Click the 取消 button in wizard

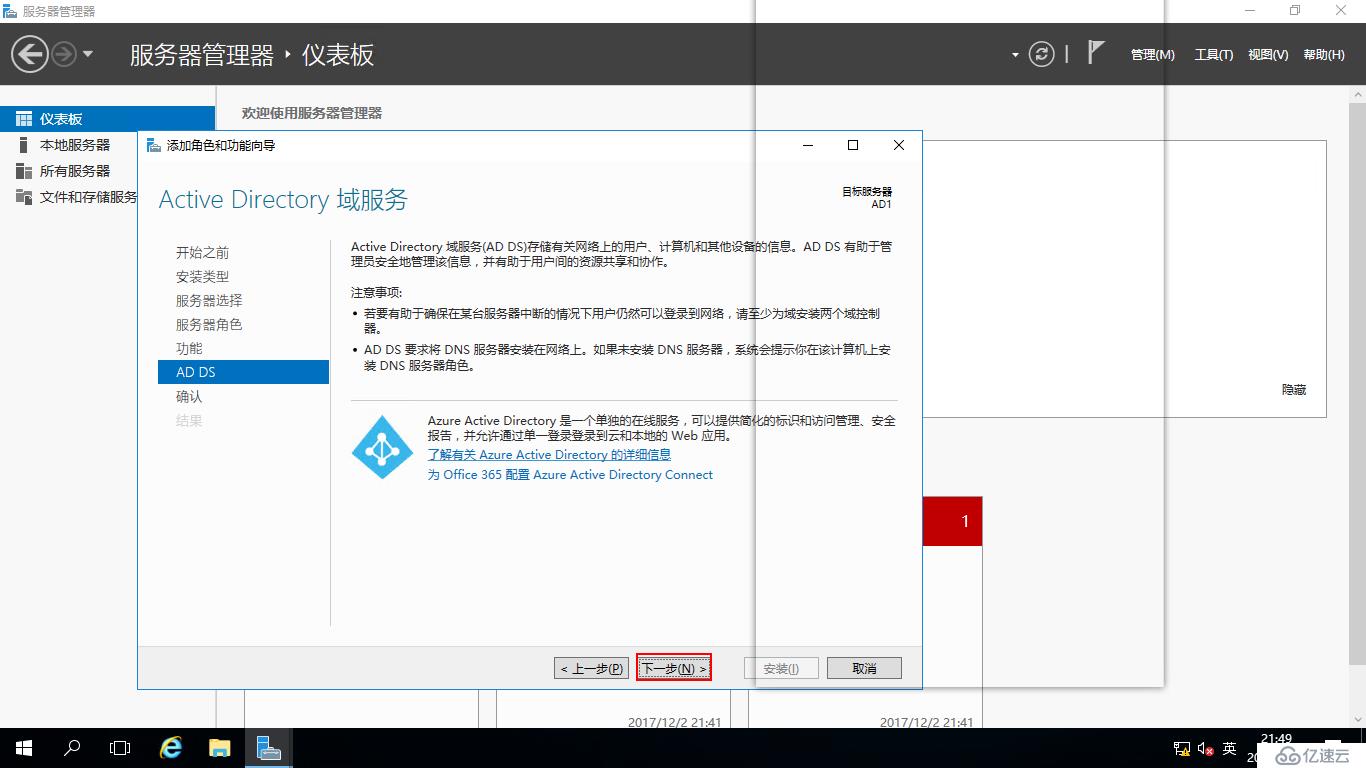click(x=864, y=668)
